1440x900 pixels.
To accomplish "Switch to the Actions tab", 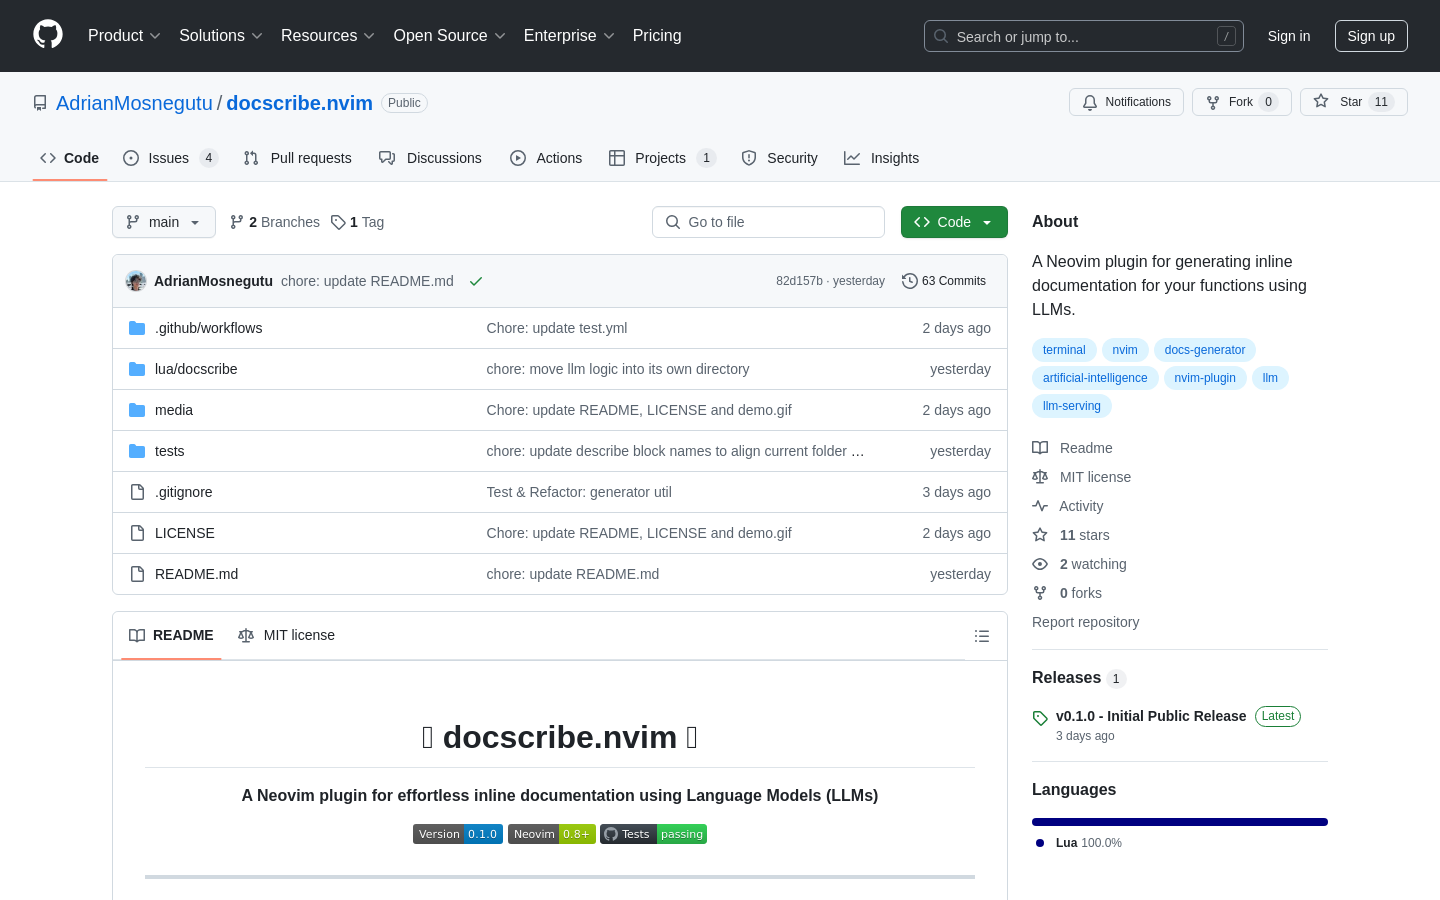I will coord(546,158).
